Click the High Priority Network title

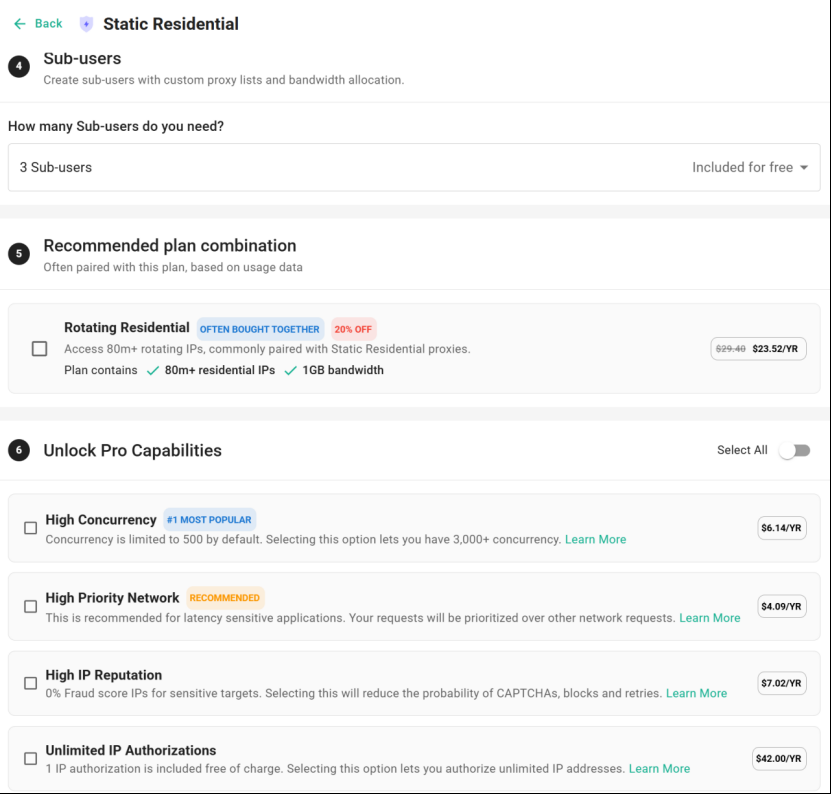pyautogui.click(x=112, y=598)
